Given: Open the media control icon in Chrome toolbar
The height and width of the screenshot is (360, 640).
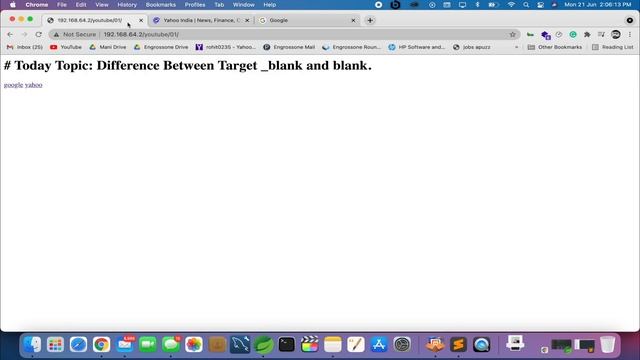Looking at the screenshot, I should pos(601,35).
